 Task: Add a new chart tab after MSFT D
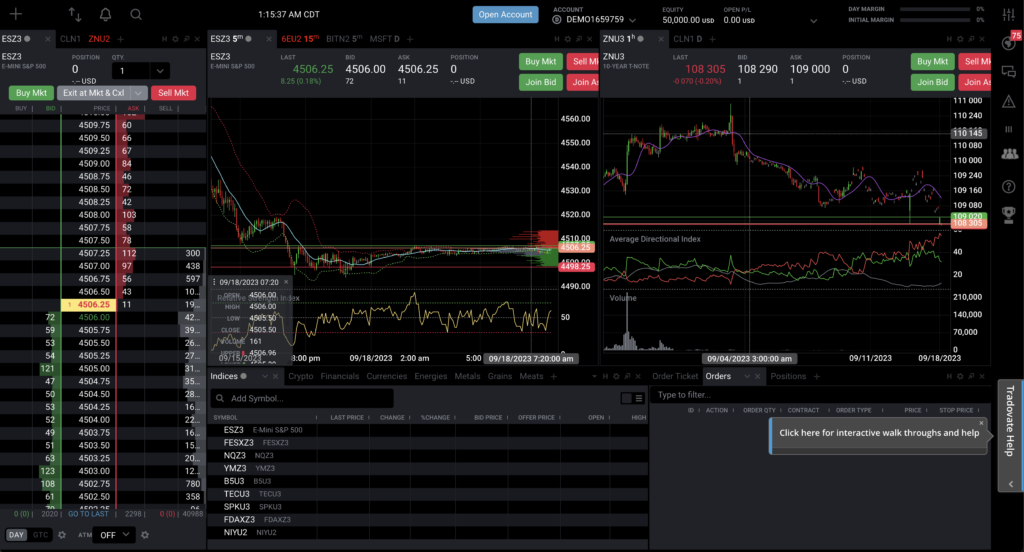coord(411,39)
